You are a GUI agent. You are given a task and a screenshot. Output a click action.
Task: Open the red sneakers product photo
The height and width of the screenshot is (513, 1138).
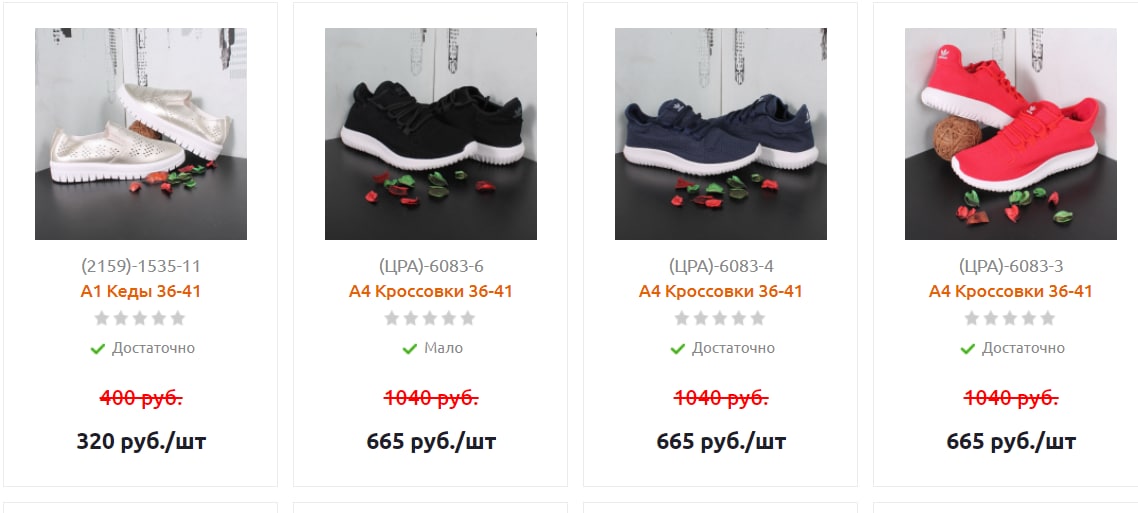coord(1010,134)
